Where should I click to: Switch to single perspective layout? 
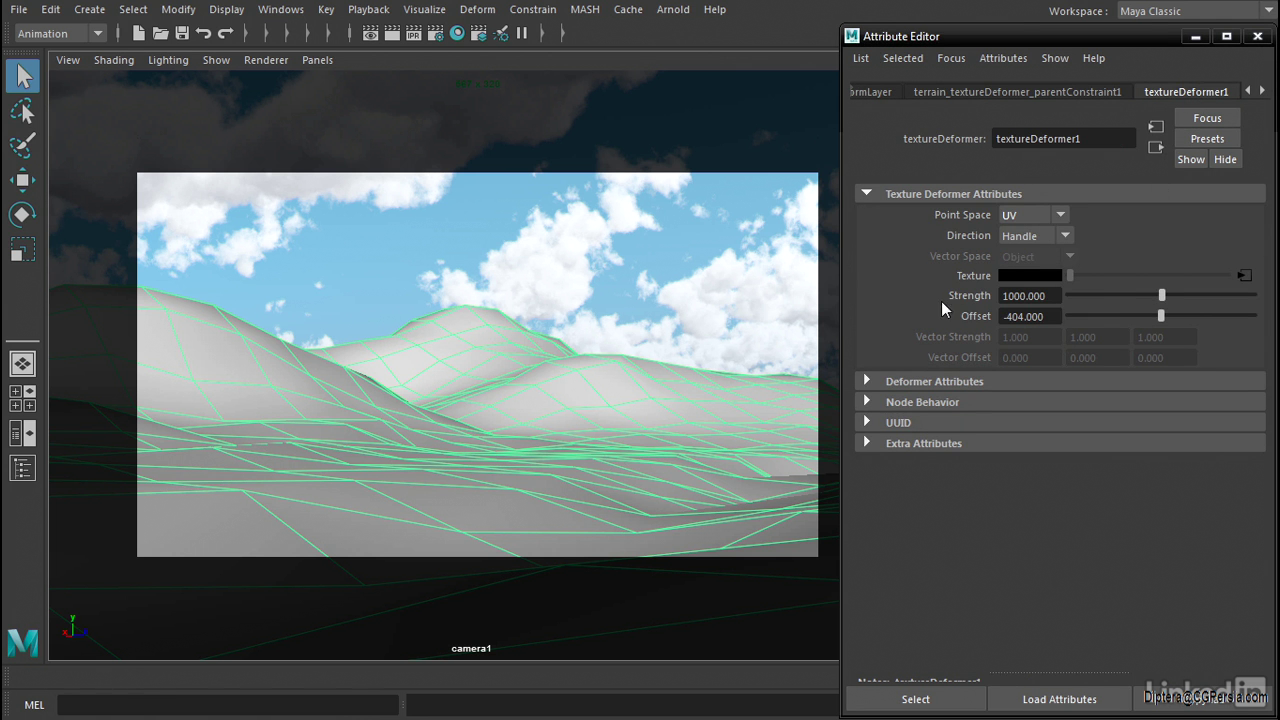pos(23,364)
